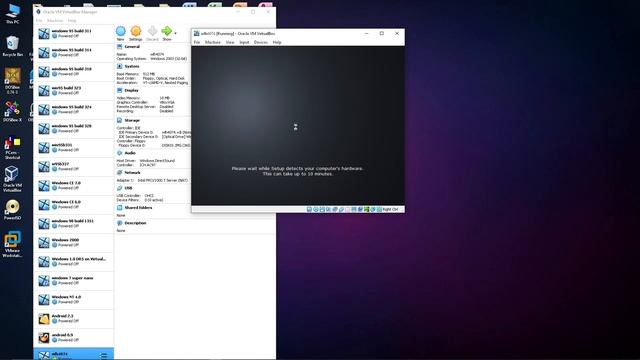Open Oracle VM VirtualBox desktop shortcut

(12, 179)
